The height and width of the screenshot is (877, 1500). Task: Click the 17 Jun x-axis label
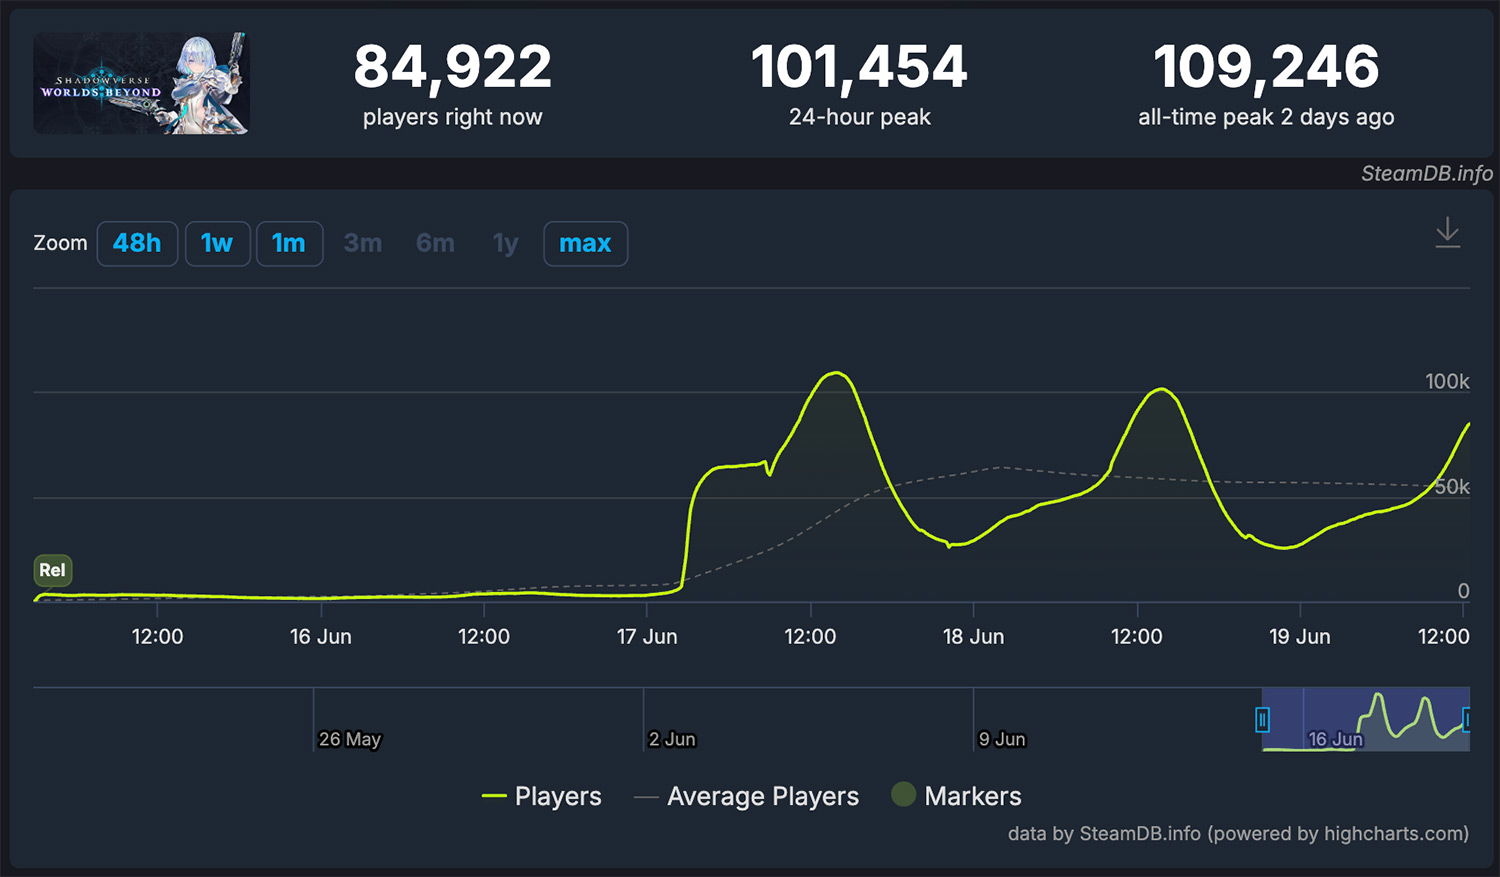[647, 636]
